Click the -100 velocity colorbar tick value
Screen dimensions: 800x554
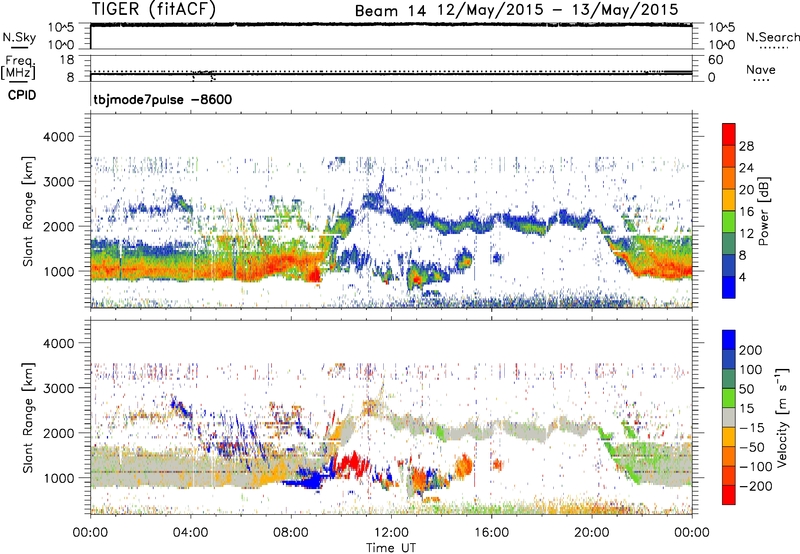[x=756, y=466]
